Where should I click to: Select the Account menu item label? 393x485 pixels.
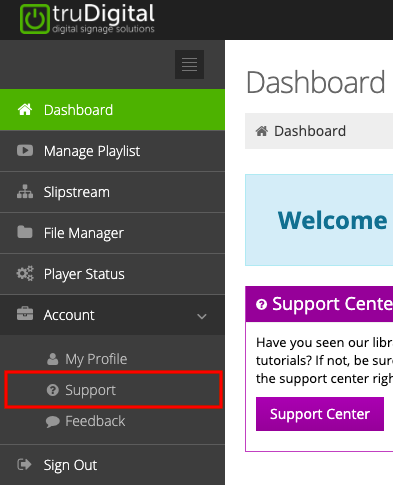click(x=69, y=315)
